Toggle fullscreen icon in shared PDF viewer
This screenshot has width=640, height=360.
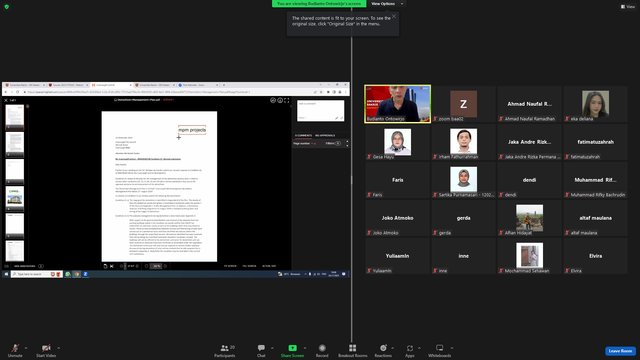pyautogui.click(x=287, y=100)
